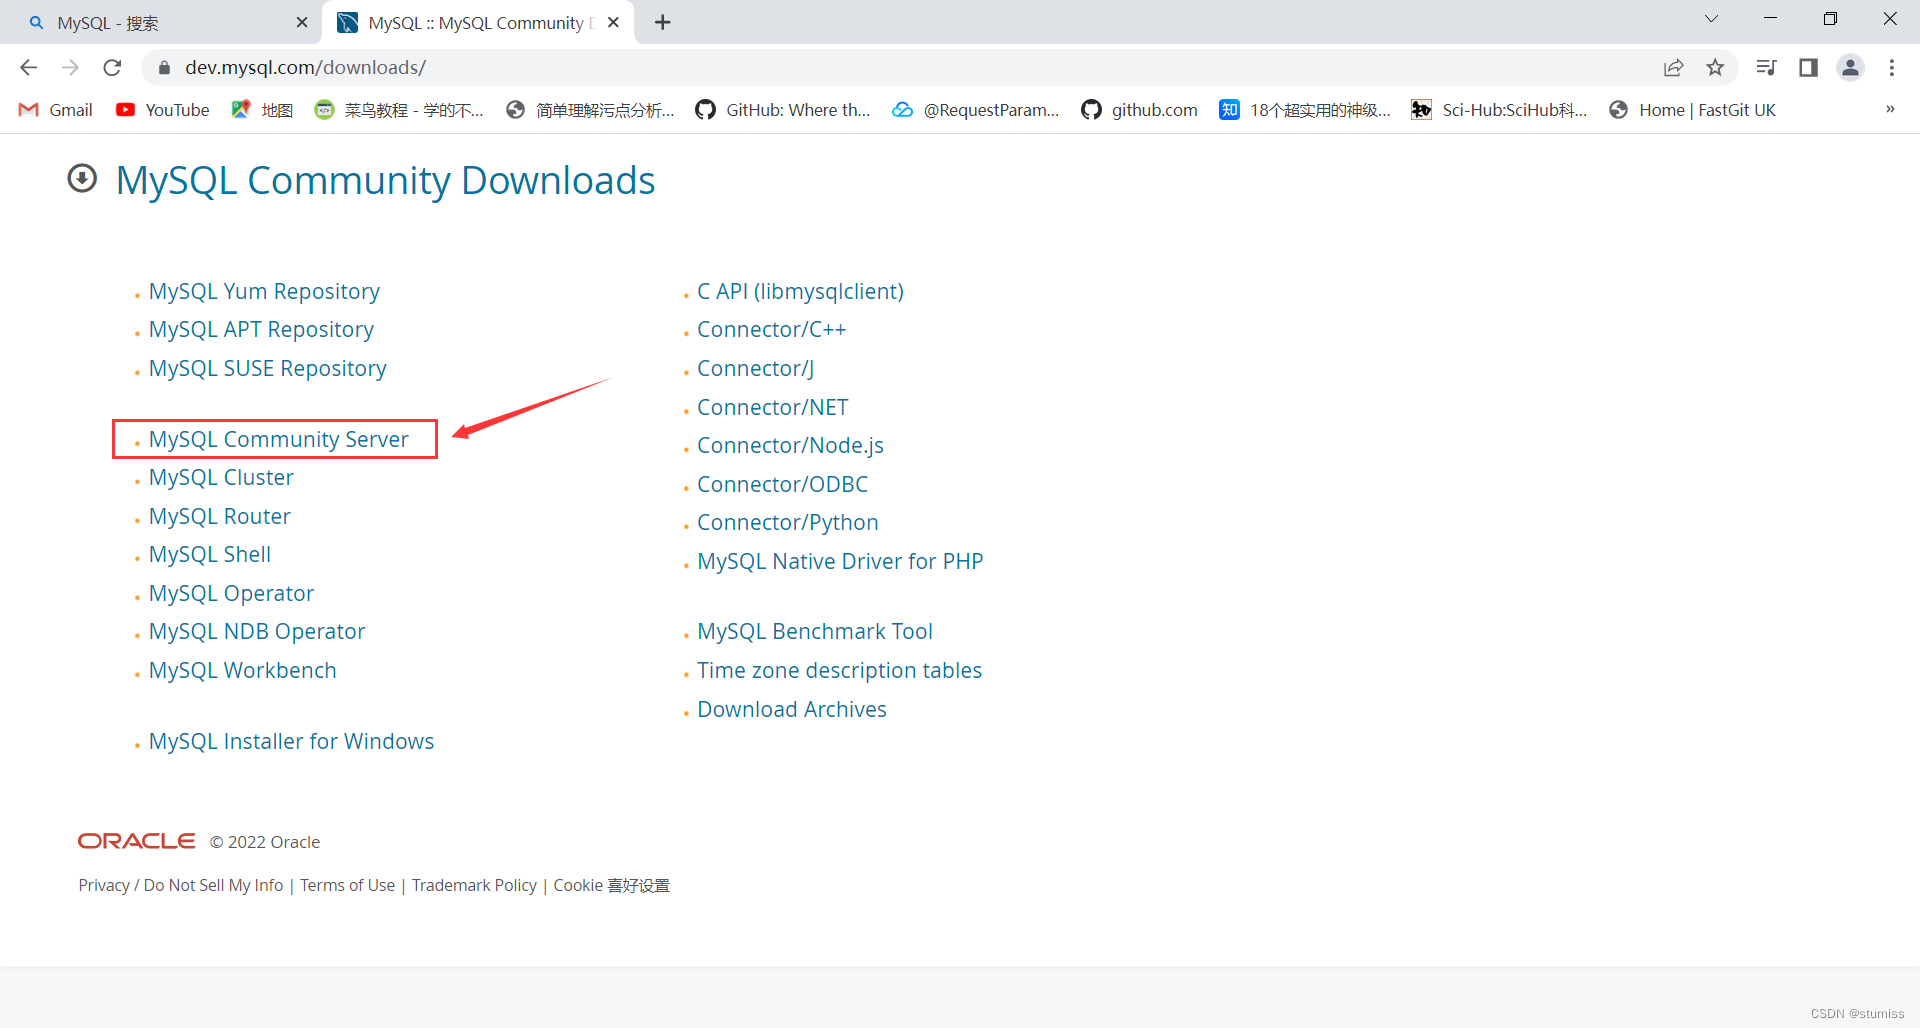Expand the tab search chevron
Screen dimensions: 1920x1028
[1711, 19]
